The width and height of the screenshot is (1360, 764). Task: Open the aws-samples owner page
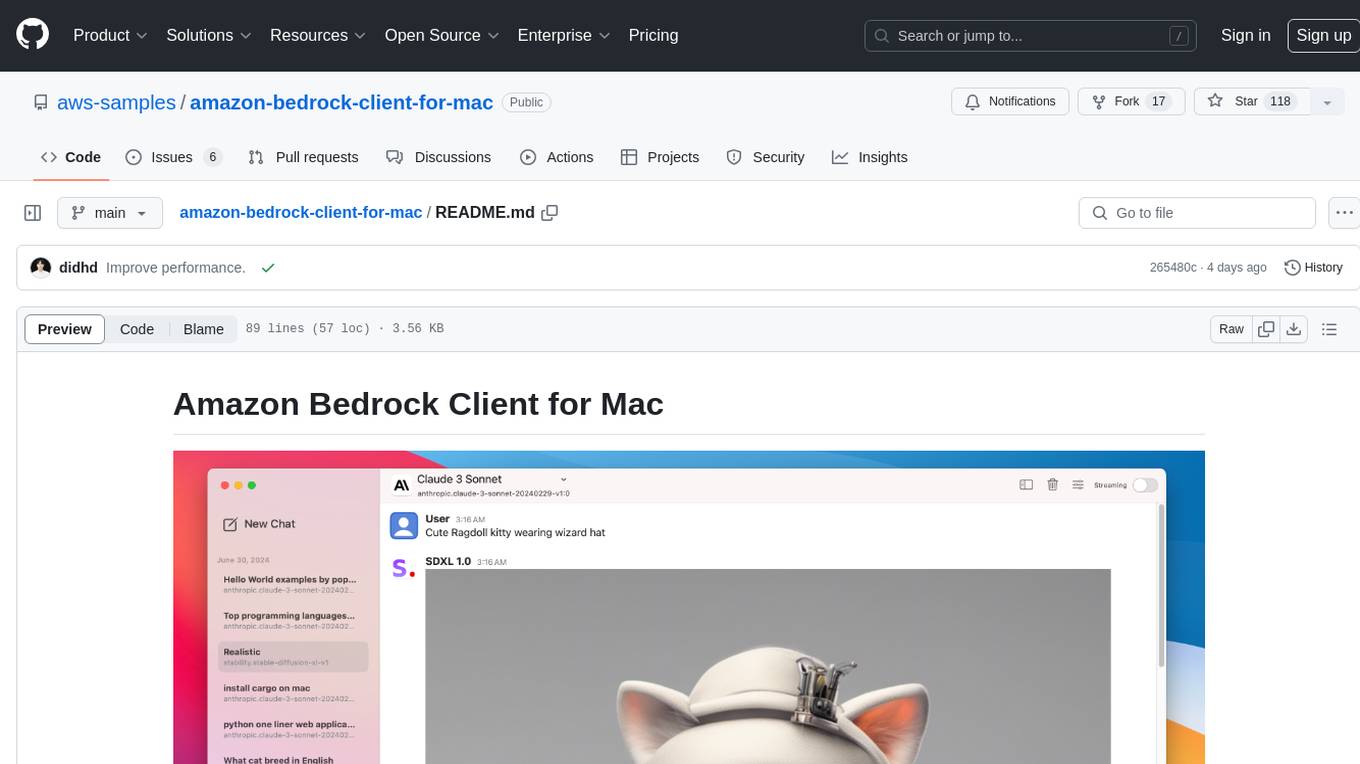pos(116,102)
